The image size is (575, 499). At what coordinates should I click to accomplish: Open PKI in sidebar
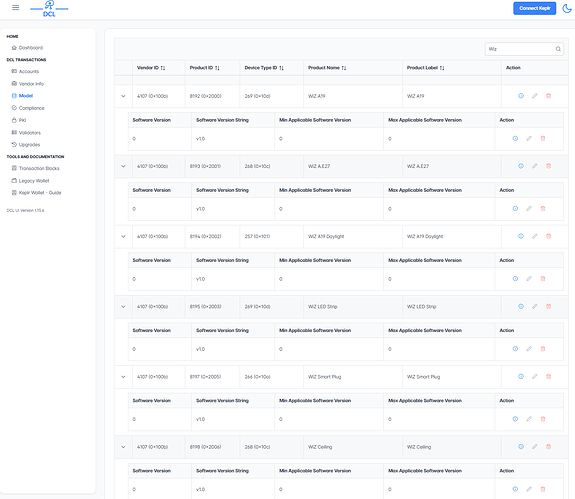click(x=19, y=120)
